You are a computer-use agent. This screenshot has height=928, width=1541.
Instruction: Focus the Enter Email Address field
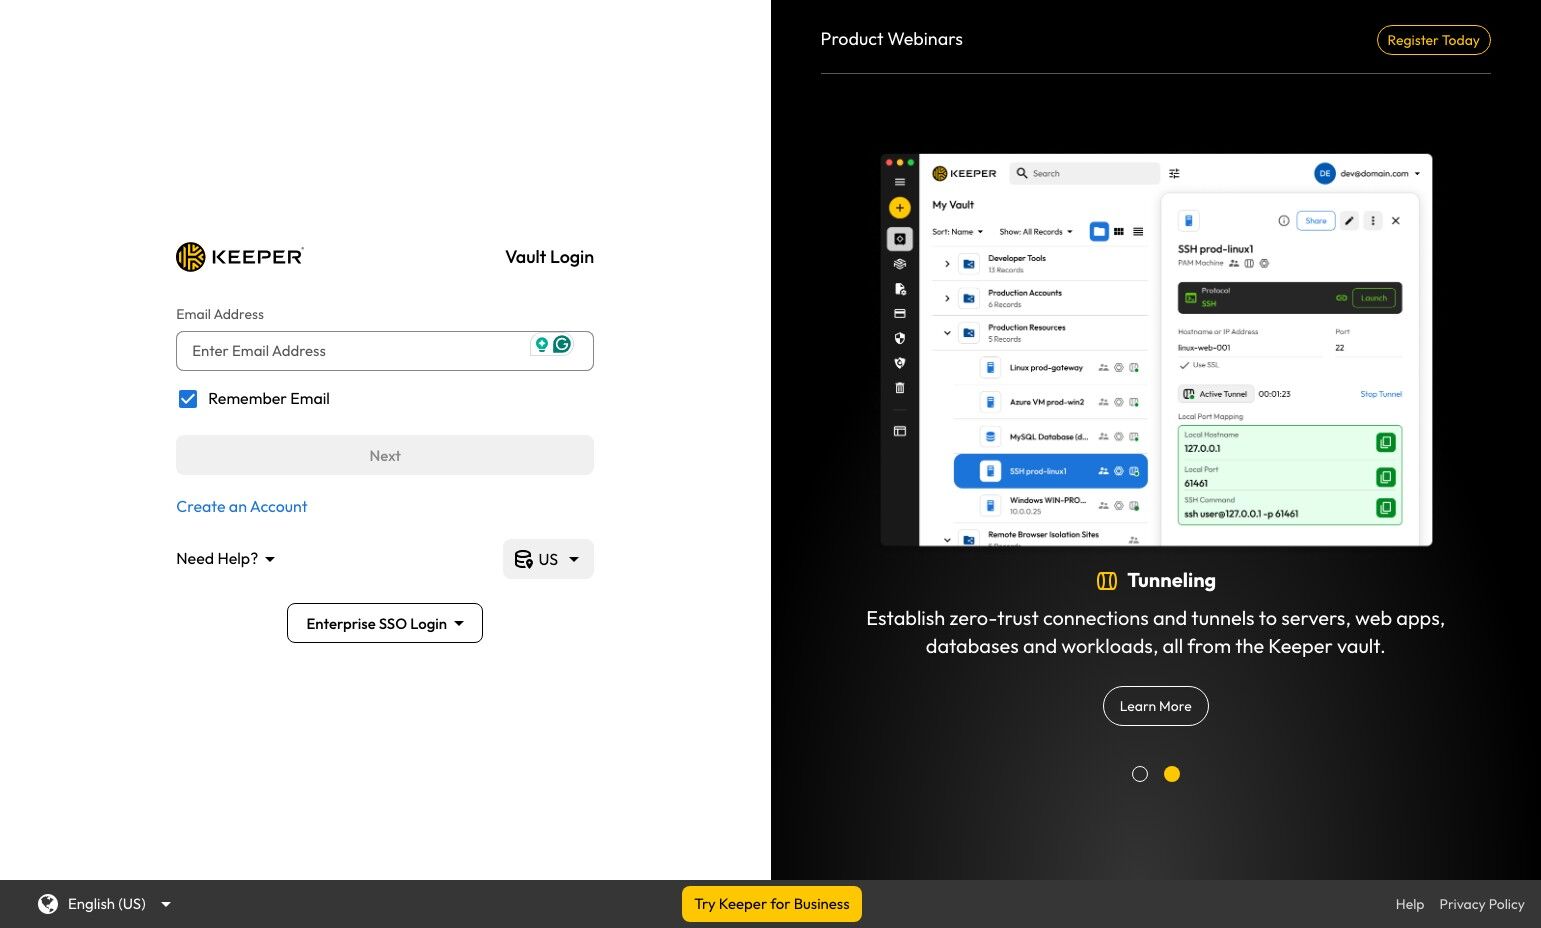coord(385,351)
